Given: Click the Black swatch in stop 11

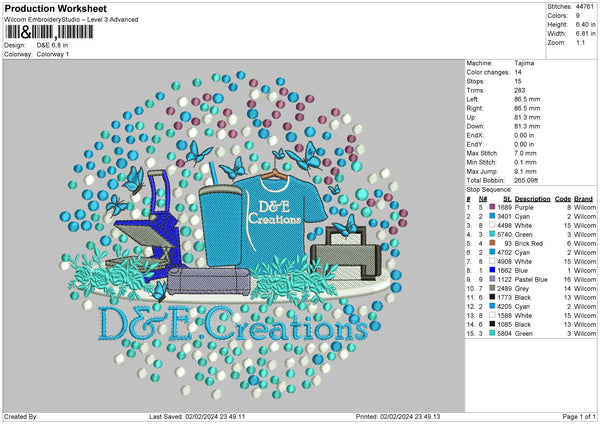Looking at the screenshot, I should click(x=492, y=297).
